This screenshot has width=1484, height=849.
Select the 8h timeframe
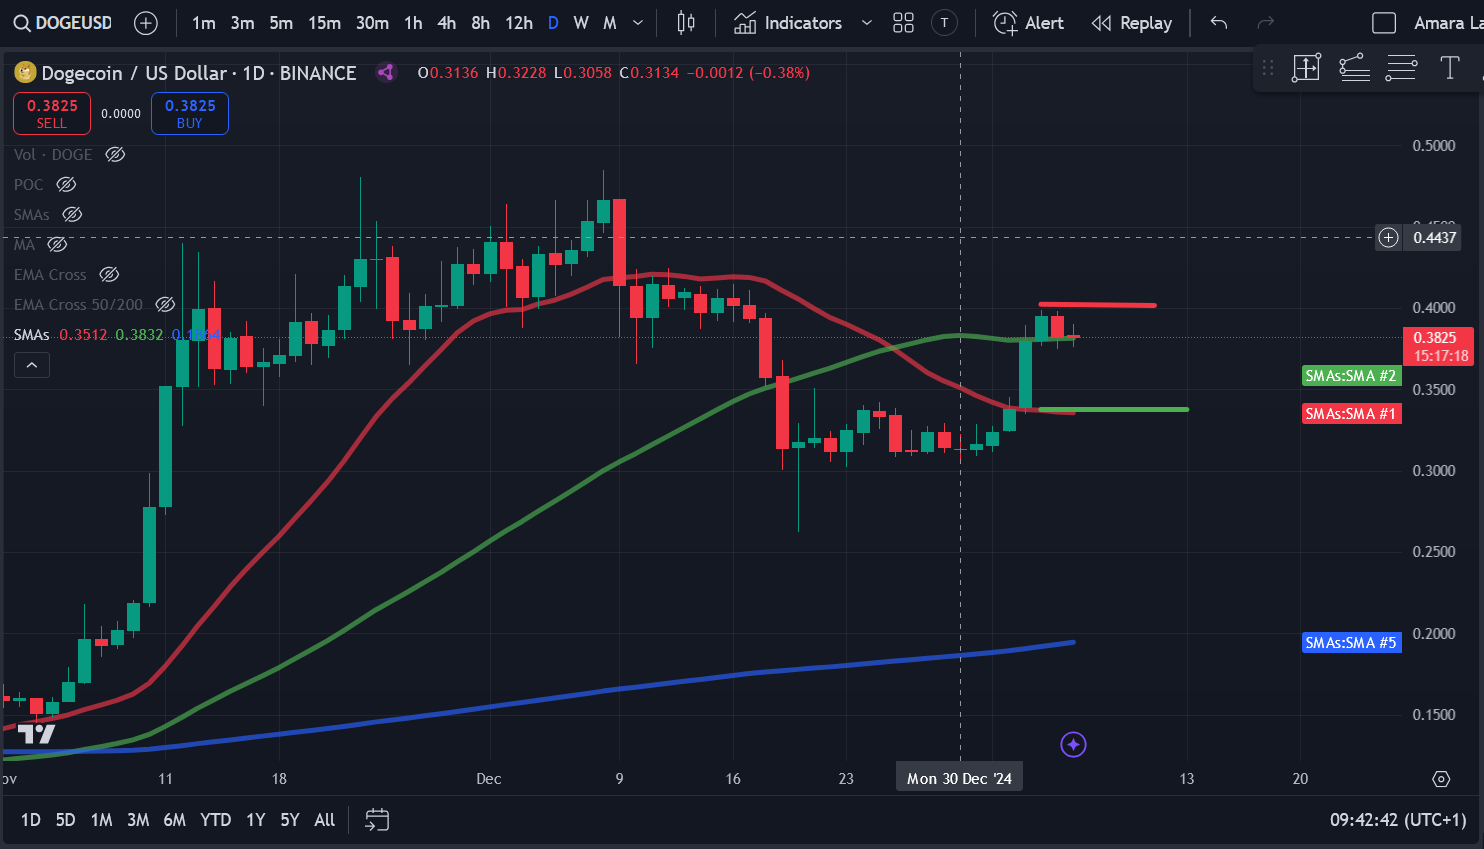click(x=481, y=23)
